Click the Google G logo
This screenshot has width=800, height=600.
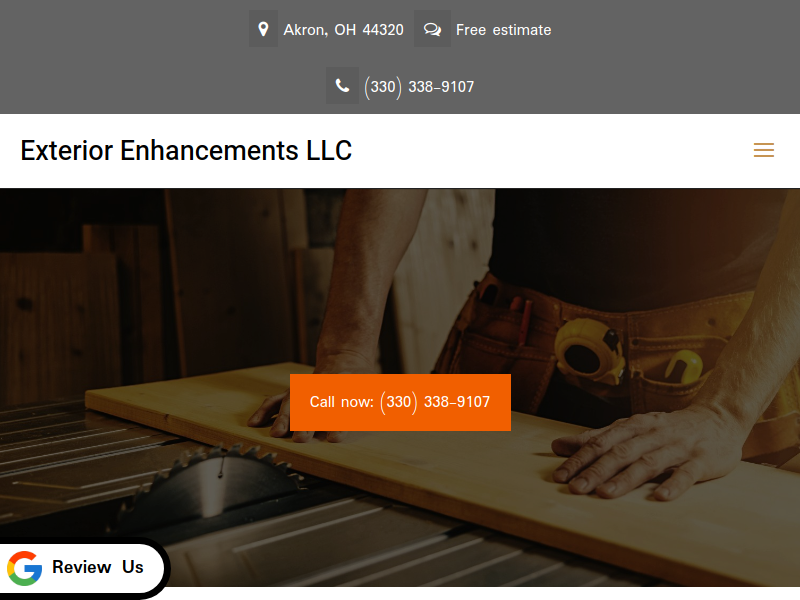[x=24, y=568]
